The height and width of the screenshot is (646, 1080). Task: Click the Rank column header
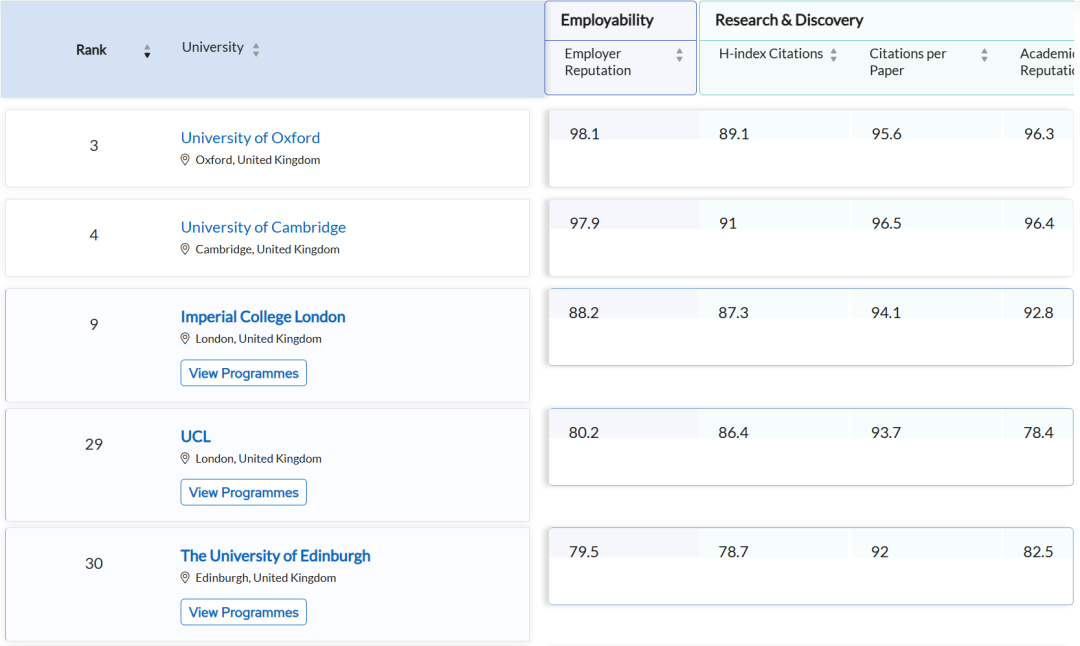click(x=91, y=50)
